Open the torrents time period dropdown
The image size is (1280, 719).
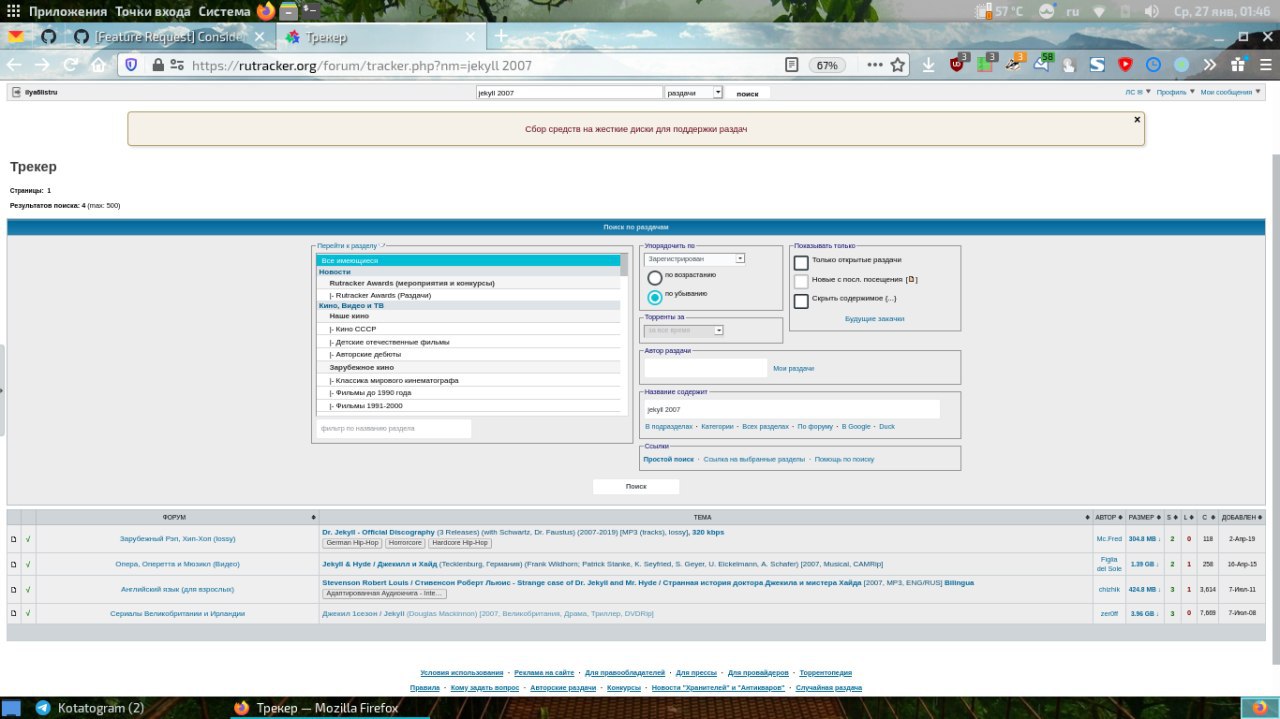point(684,330)
